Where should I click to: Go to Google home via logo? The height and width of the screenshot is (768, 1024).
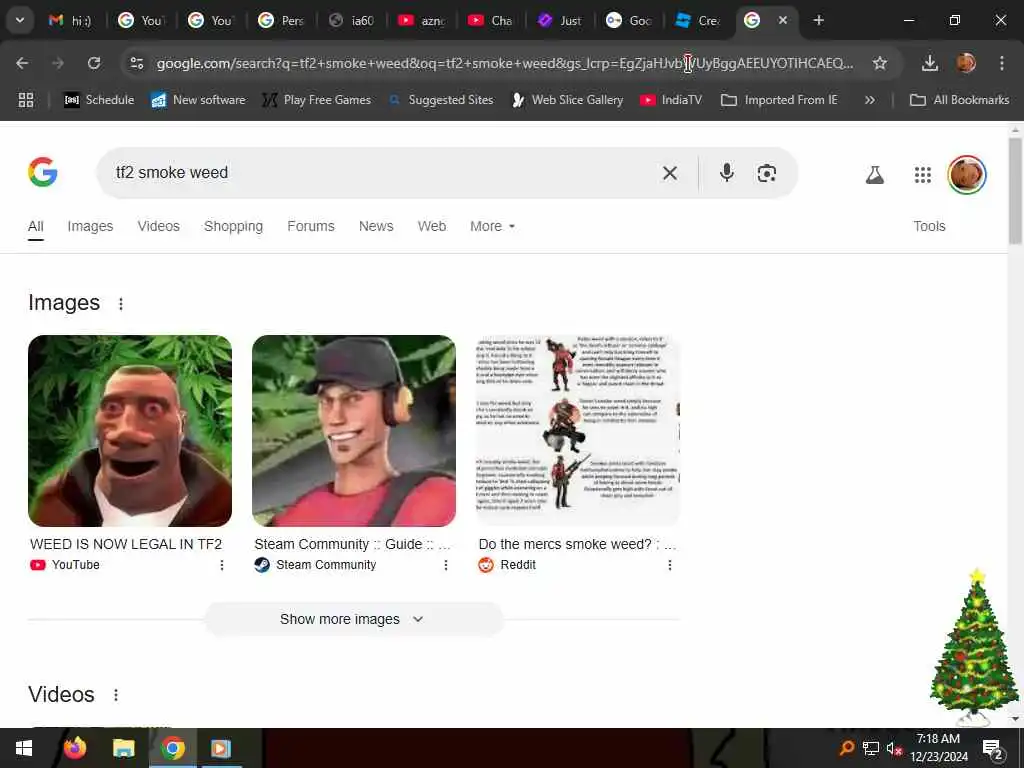(x=42, y=172)
